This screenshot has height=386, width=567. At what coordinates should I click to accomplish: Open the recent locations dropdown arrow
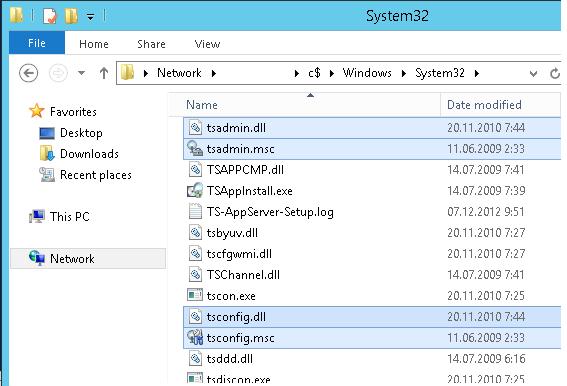[82, 73]
